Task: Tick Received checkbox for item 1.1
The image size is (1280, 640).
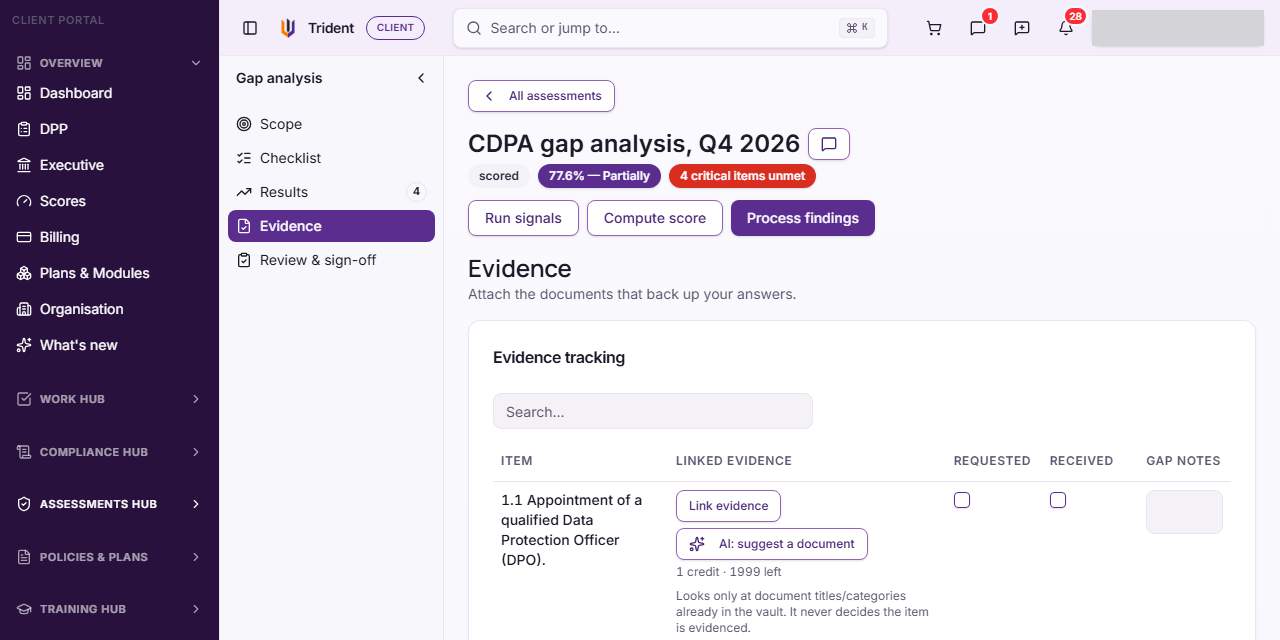Action: pos(1058,500)
